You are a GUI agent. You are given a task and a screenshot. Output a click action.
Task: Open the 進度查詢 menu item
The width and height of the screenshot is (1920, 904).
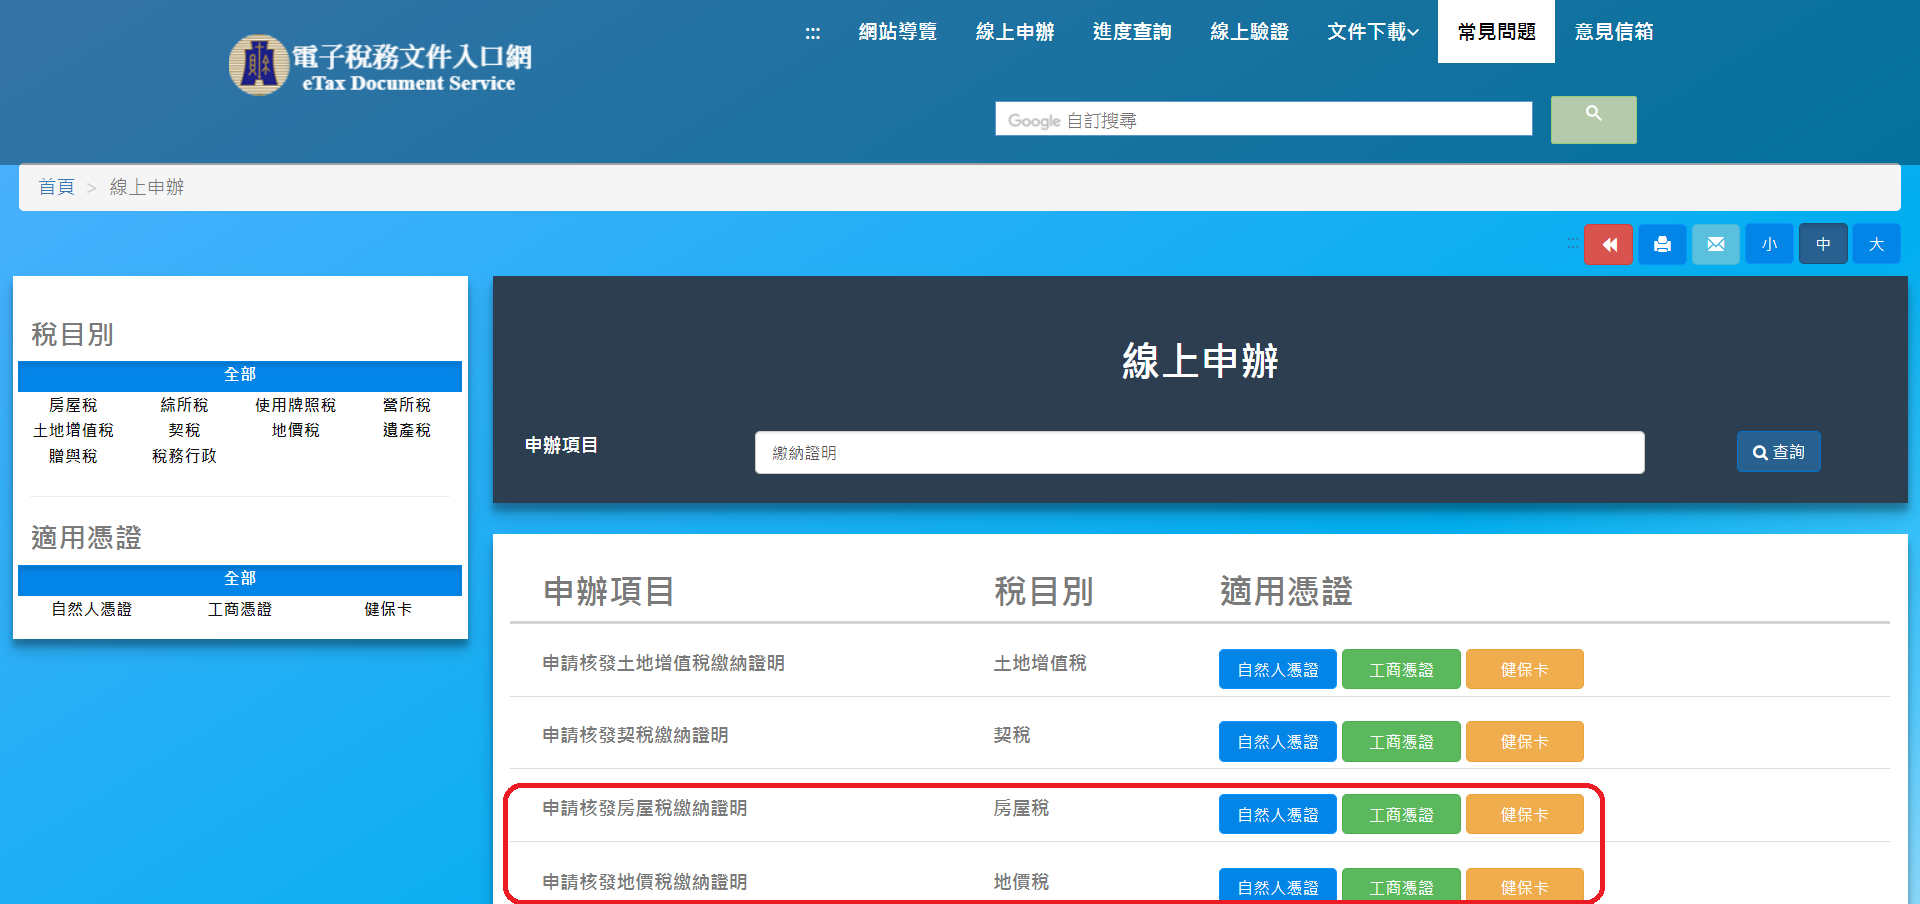(1132, 32)
